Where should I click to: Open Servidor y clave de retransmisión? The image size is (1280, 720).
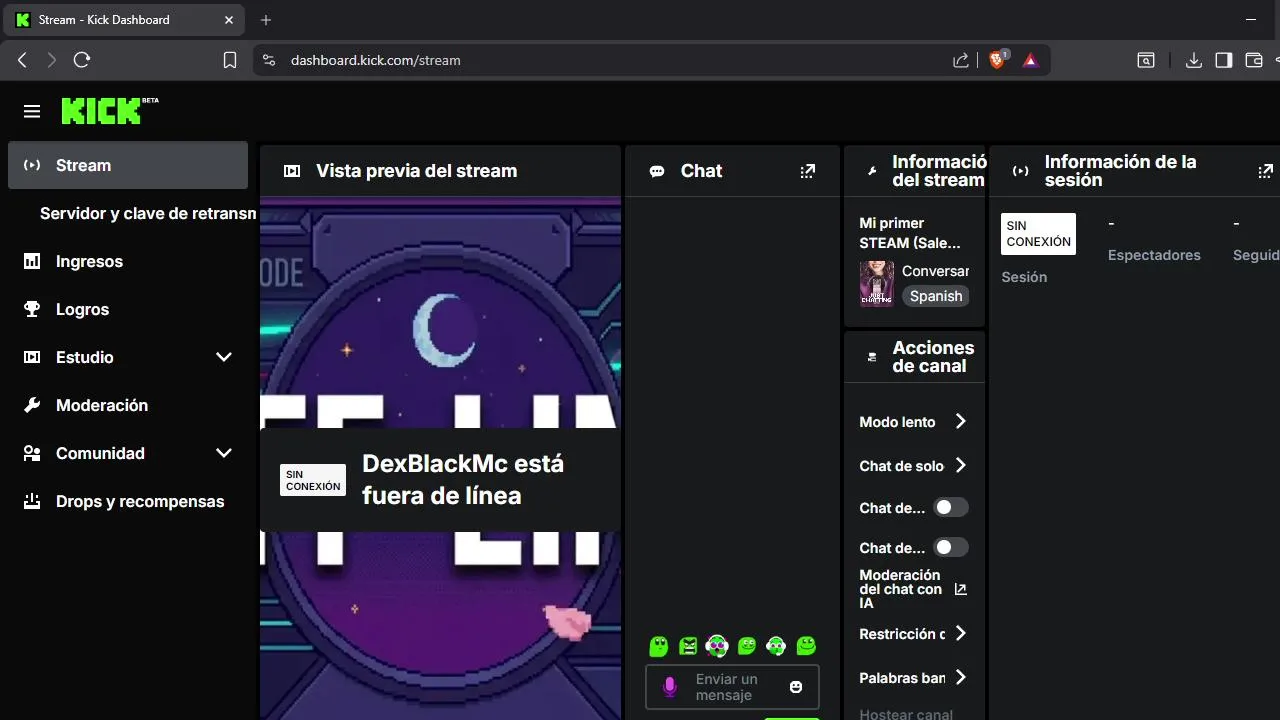(x=148, y=213)
